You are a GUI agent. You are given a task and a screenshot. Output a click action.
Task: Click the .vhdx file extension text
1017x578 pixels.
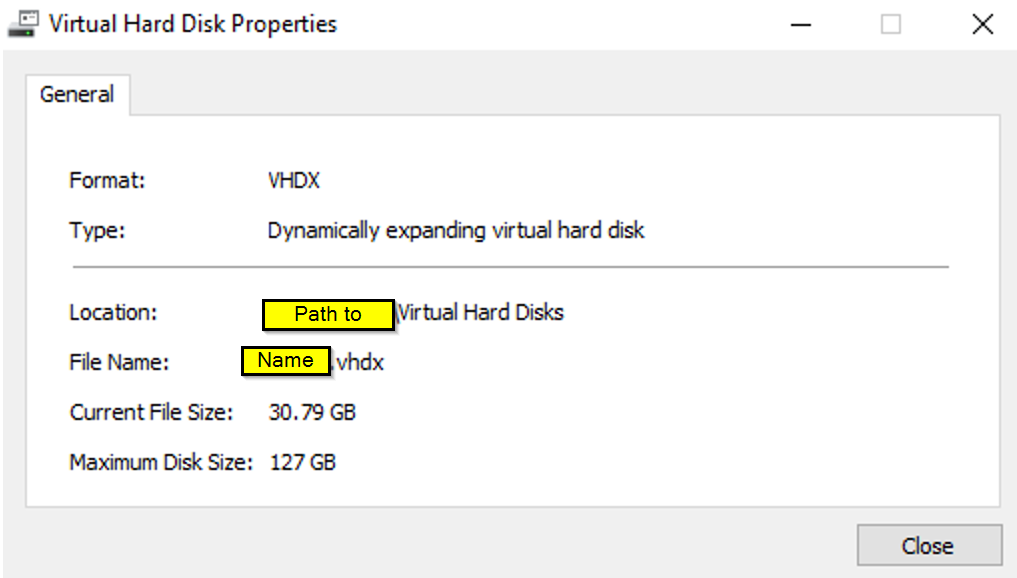click(x=359, y=362)
